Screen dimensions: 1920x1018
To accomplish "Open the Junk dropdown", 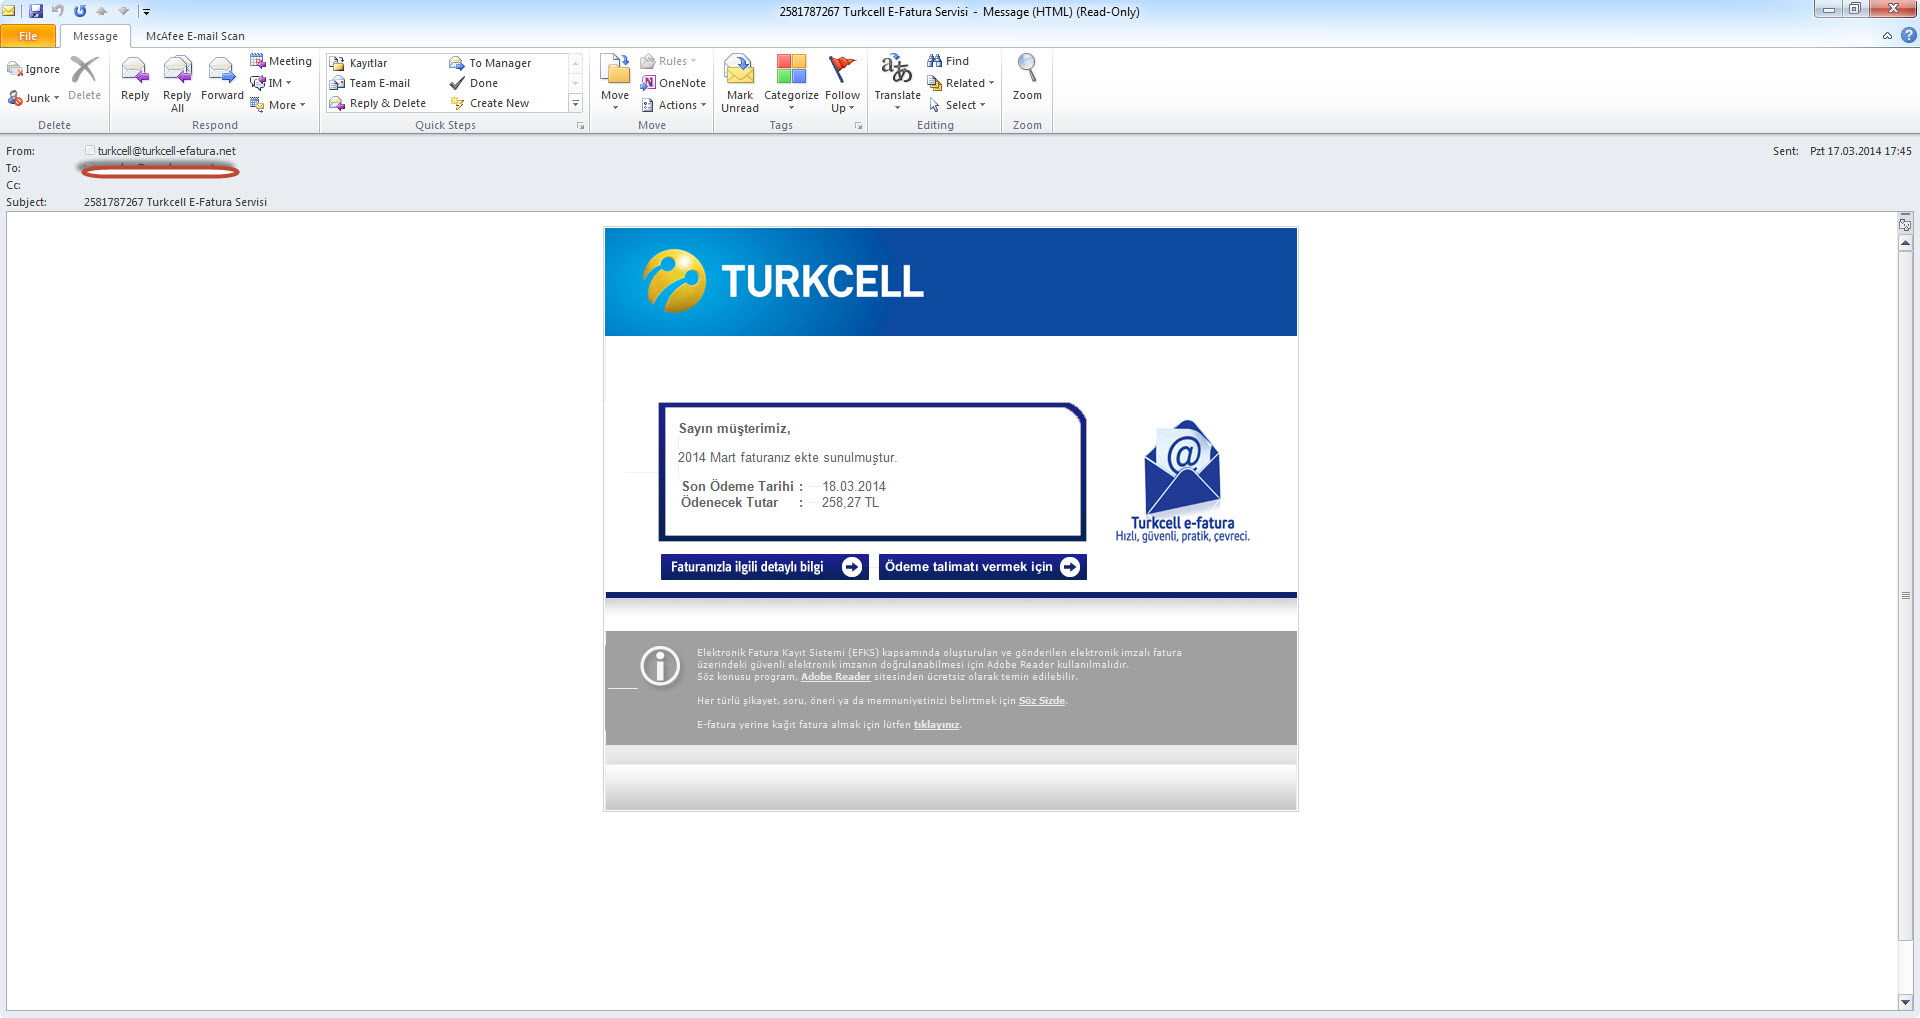I will (x=33, y=98).
